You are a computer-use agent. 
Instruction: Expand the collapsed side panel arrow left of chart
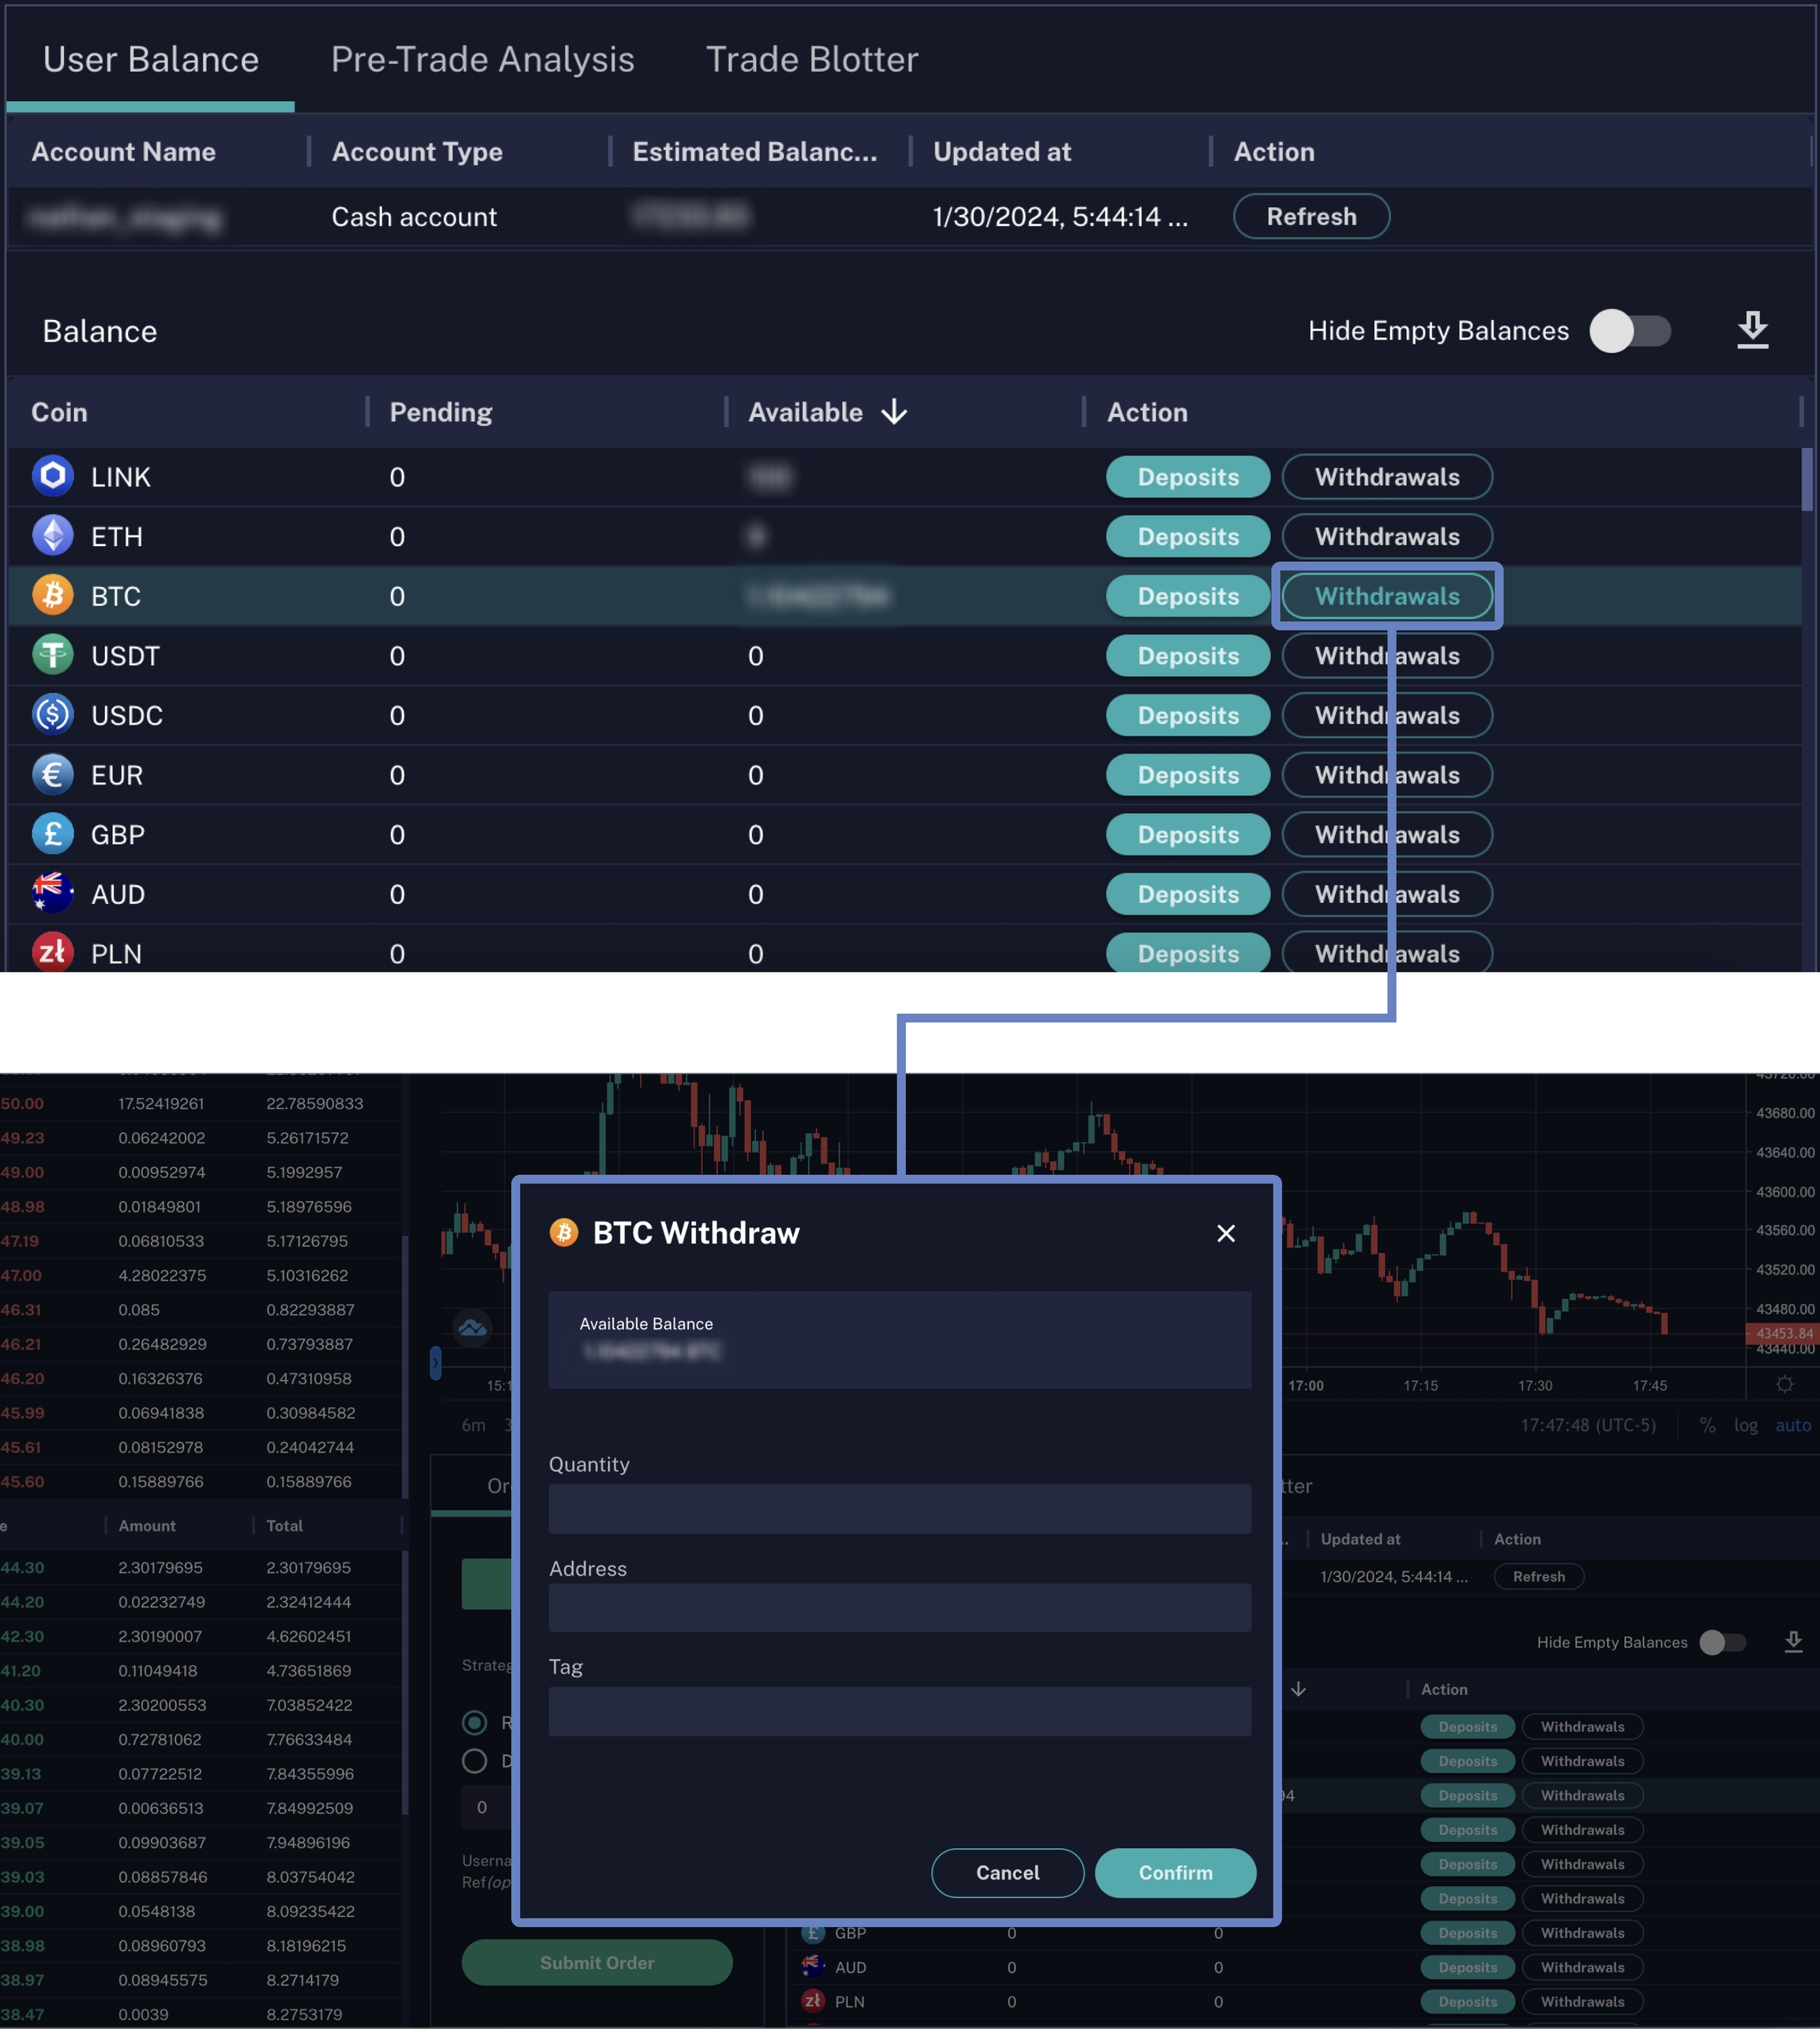(436, 1362)
